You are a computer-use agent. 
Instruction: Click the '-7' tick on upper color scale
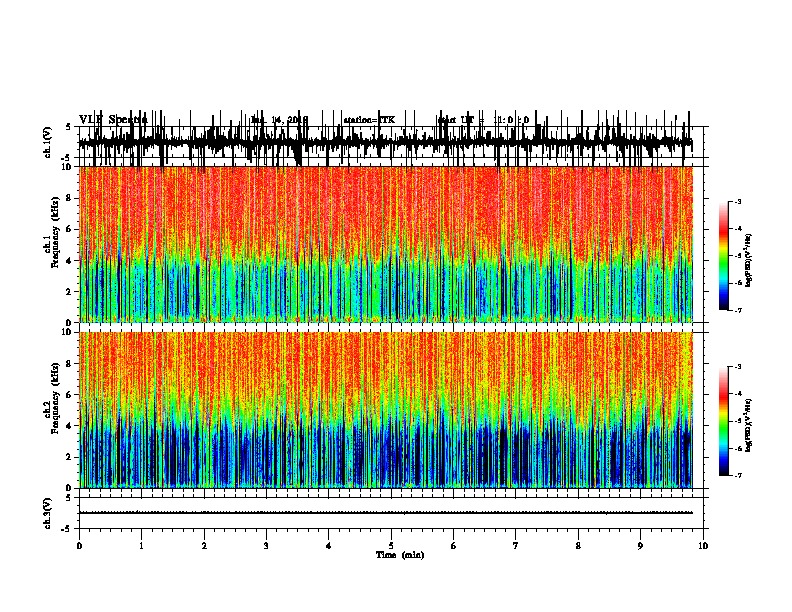coord(738,310)
